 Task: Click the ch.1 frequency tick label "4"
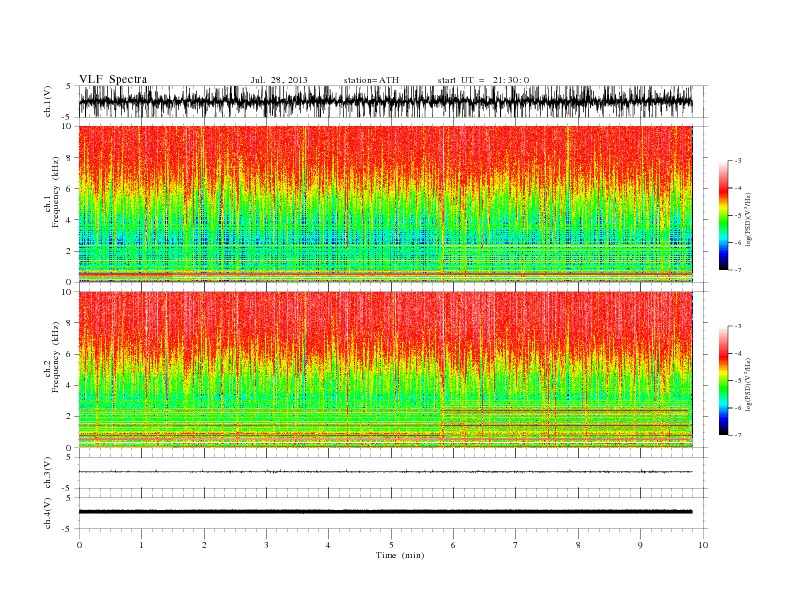coord(69,220)
